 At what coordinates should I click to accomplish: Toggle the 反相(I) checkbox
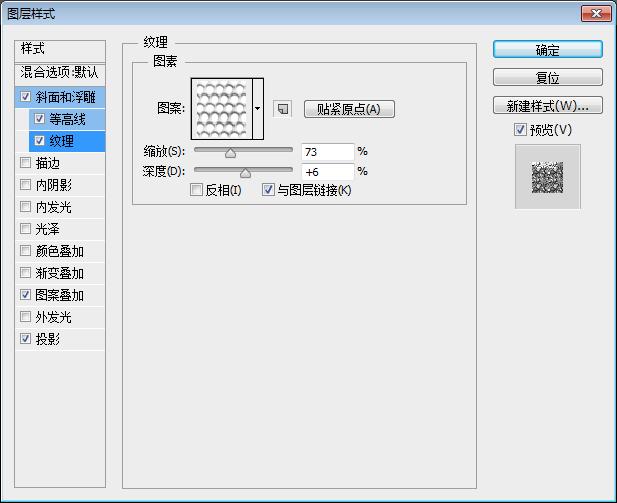[196, 190]
